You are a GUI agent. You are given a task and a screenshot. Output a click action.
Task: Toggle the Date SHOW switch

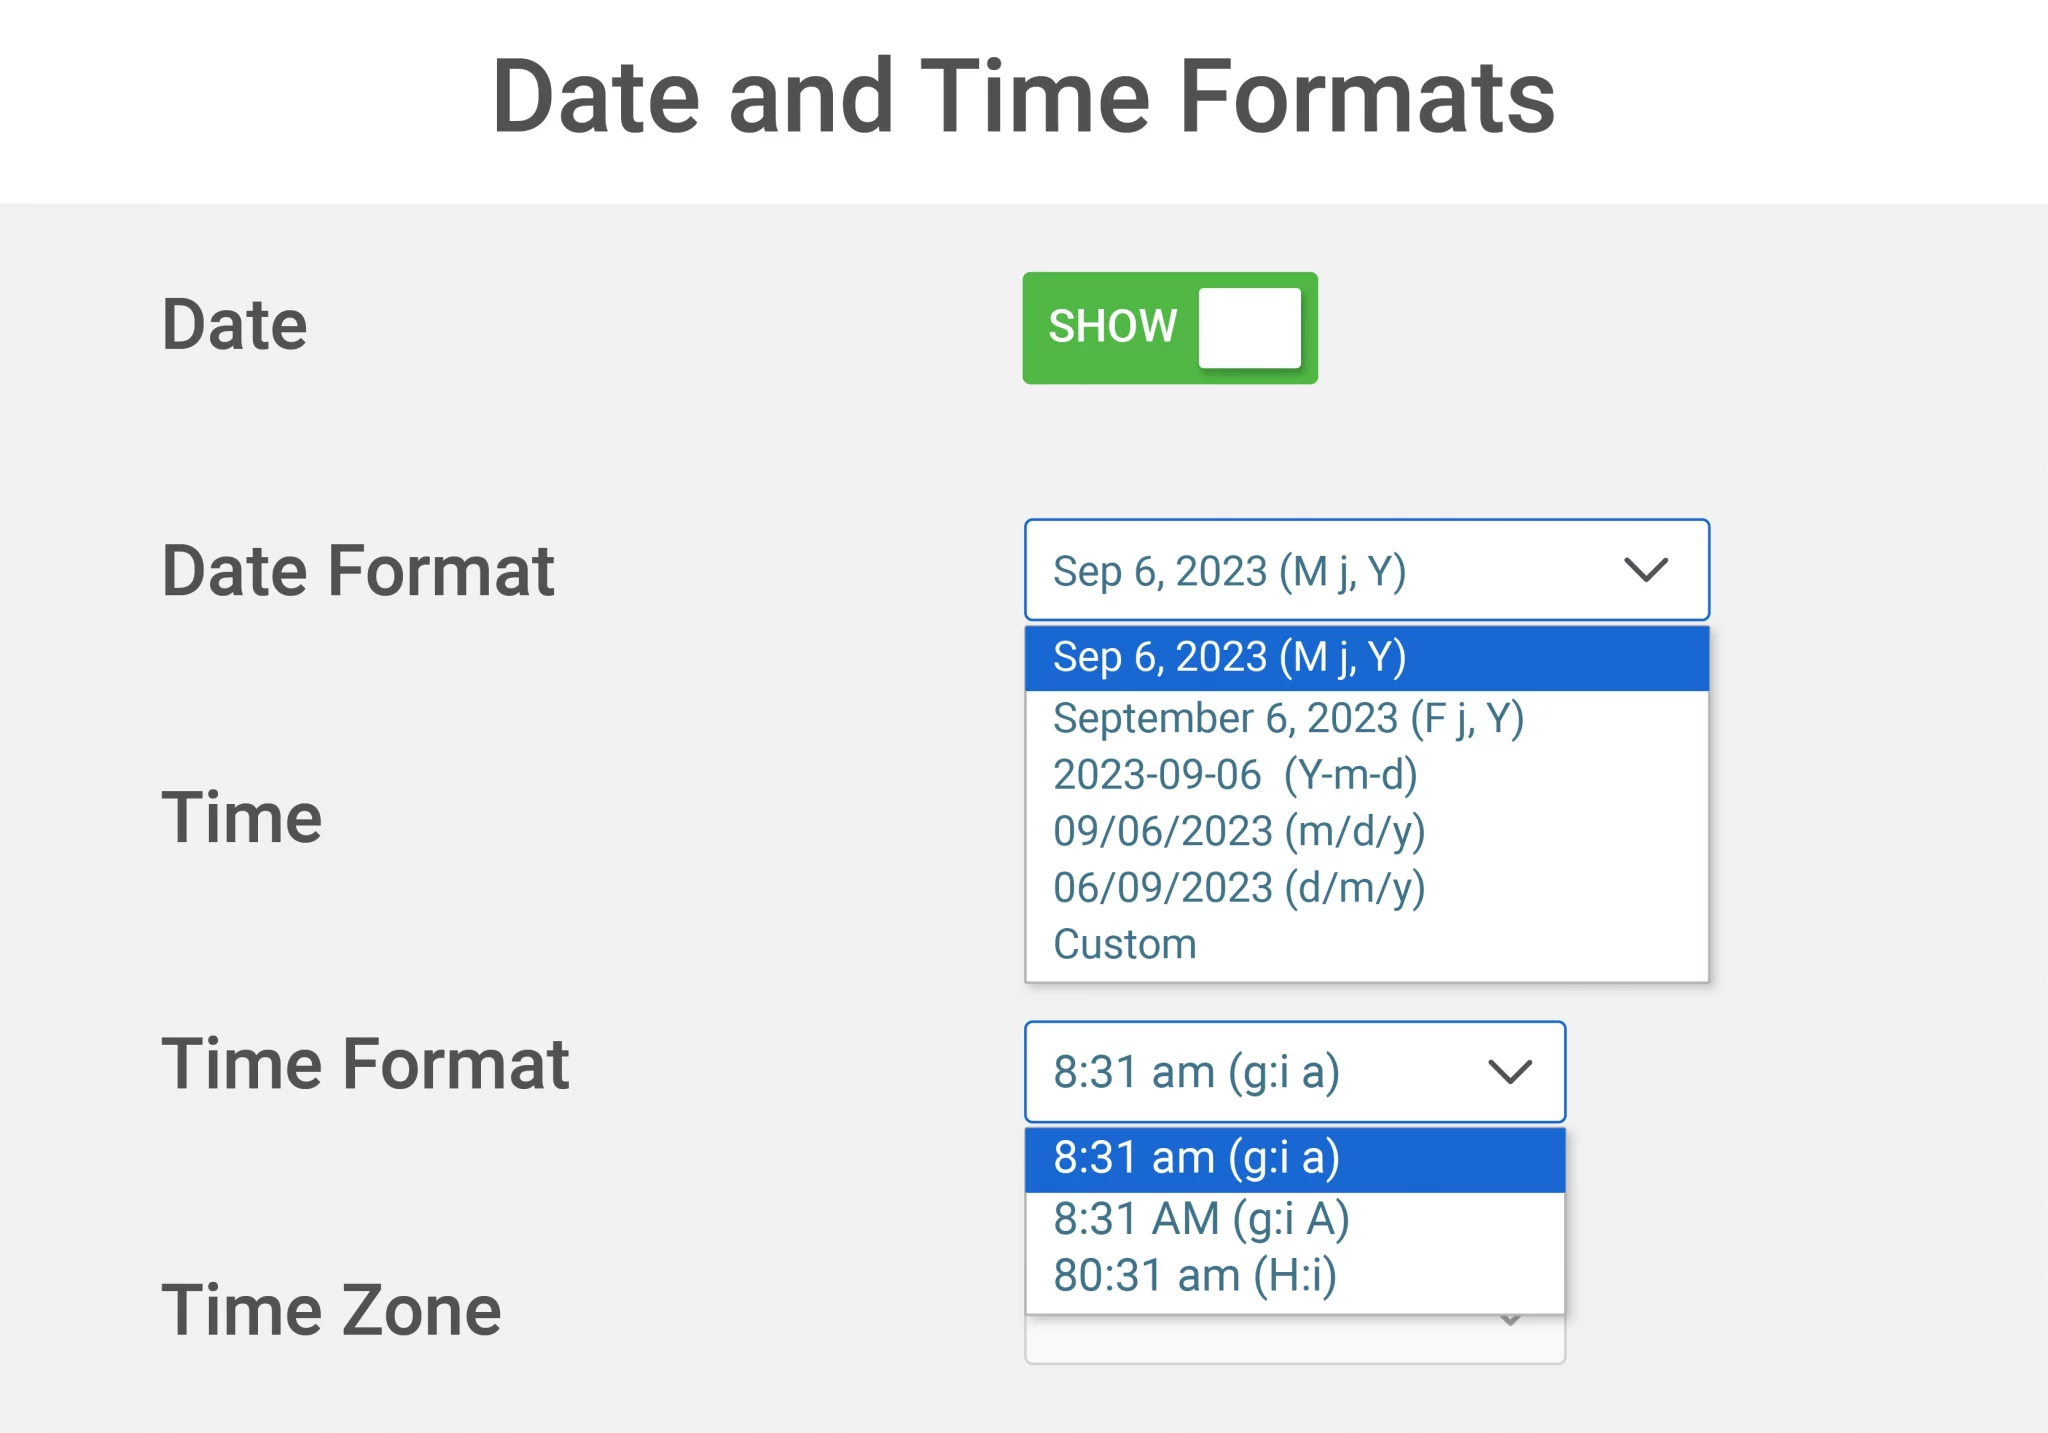pos(1169,327)
